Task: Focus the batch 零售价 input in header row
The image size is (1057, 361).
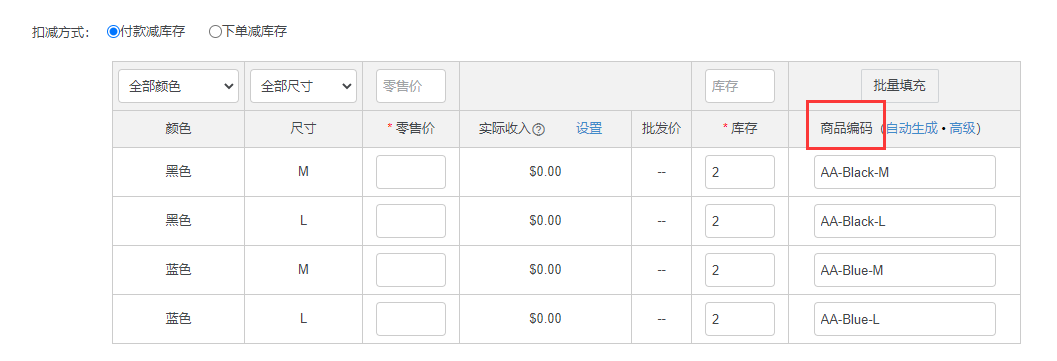Action: [x=411, y=86]
